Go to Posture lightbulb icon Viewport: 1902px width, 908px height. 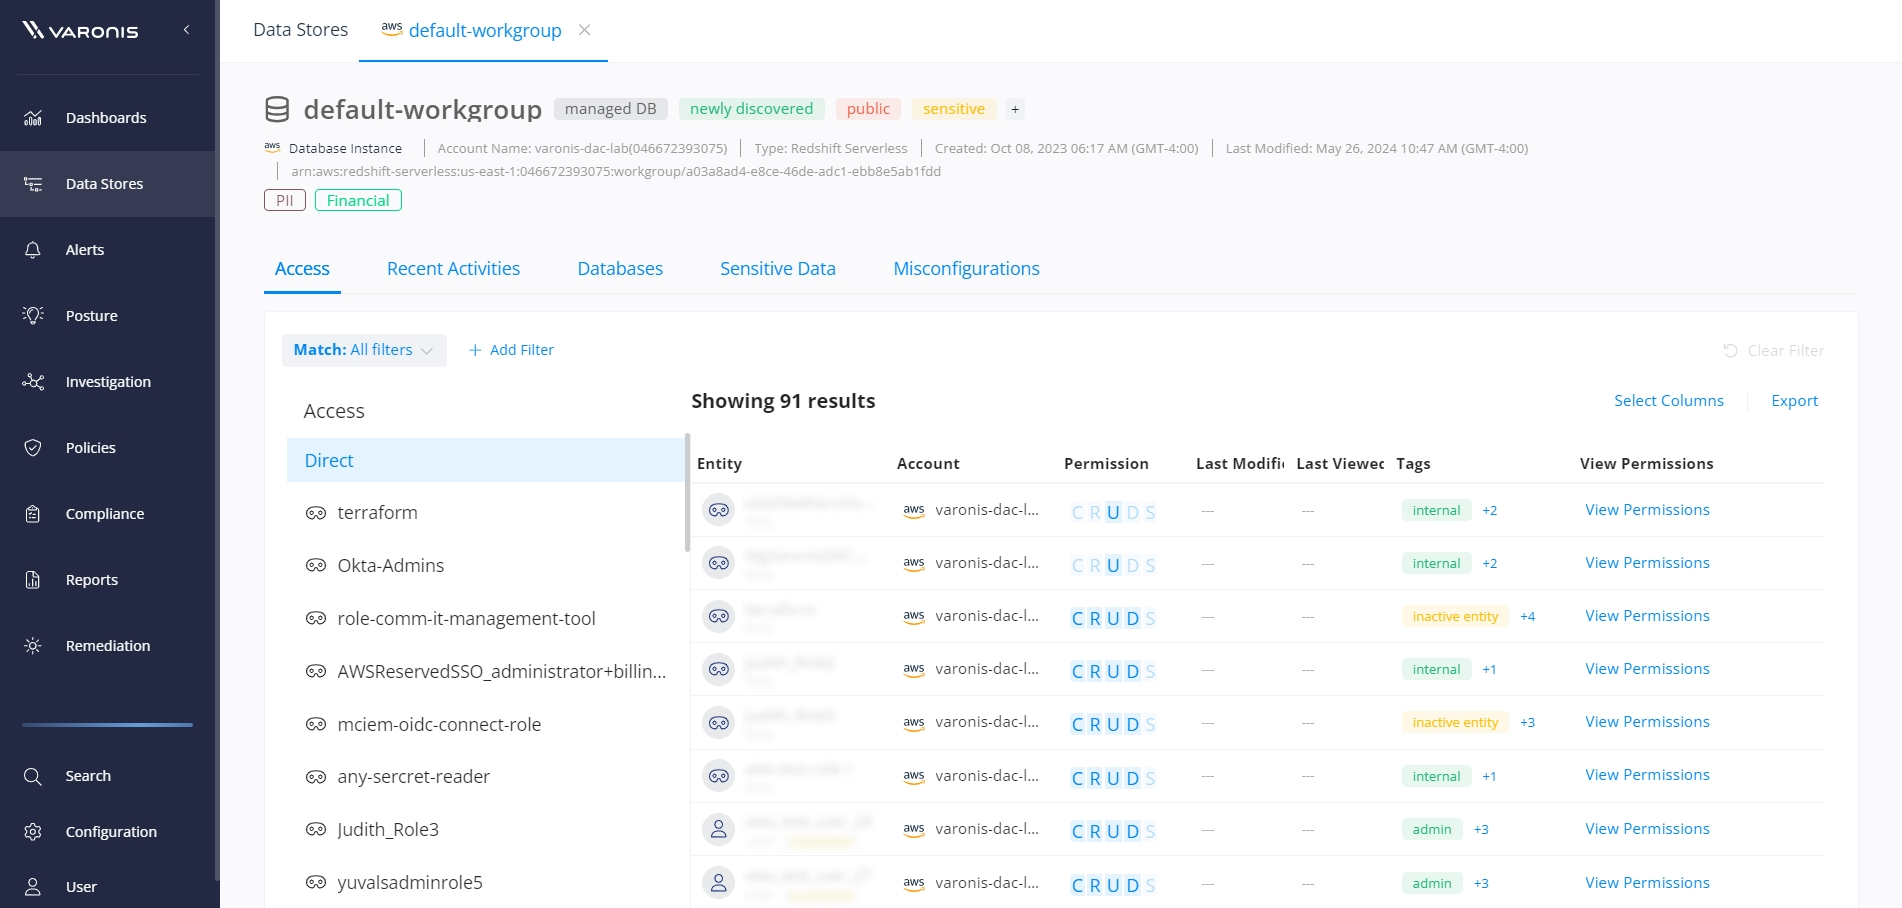33,316
